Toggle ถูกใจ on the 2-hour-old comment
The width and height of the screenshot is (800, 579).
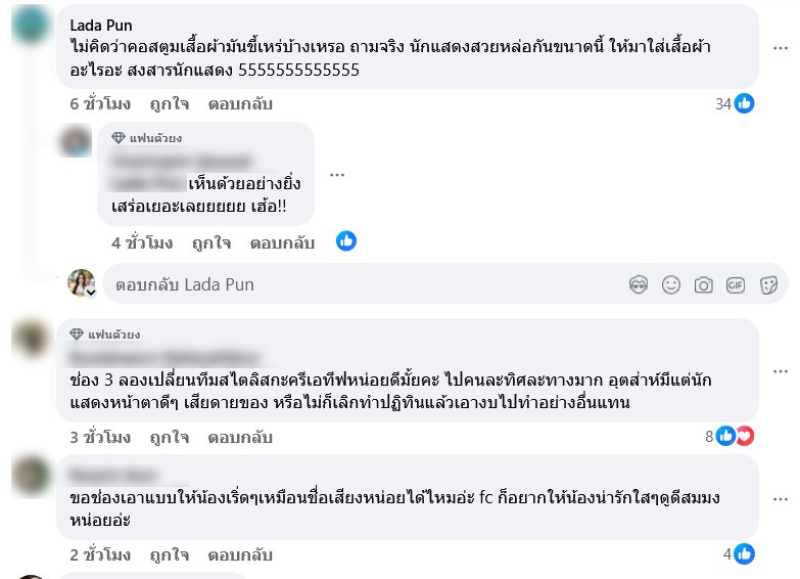[x=171, y=555]
